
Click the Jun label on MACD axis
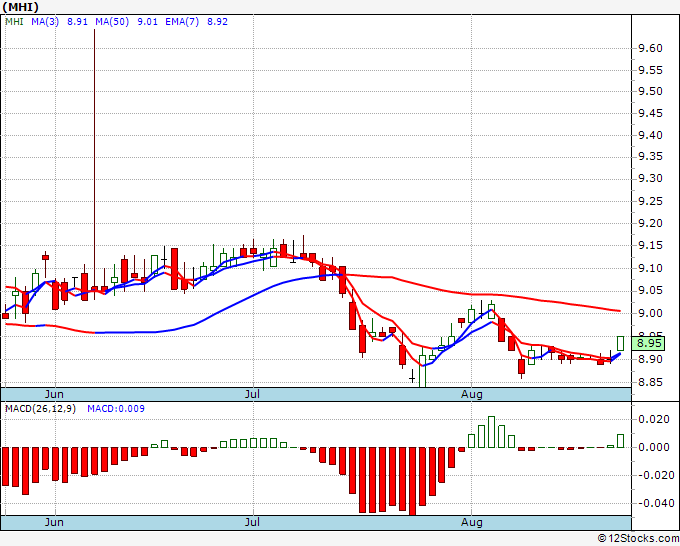(54, 522)
